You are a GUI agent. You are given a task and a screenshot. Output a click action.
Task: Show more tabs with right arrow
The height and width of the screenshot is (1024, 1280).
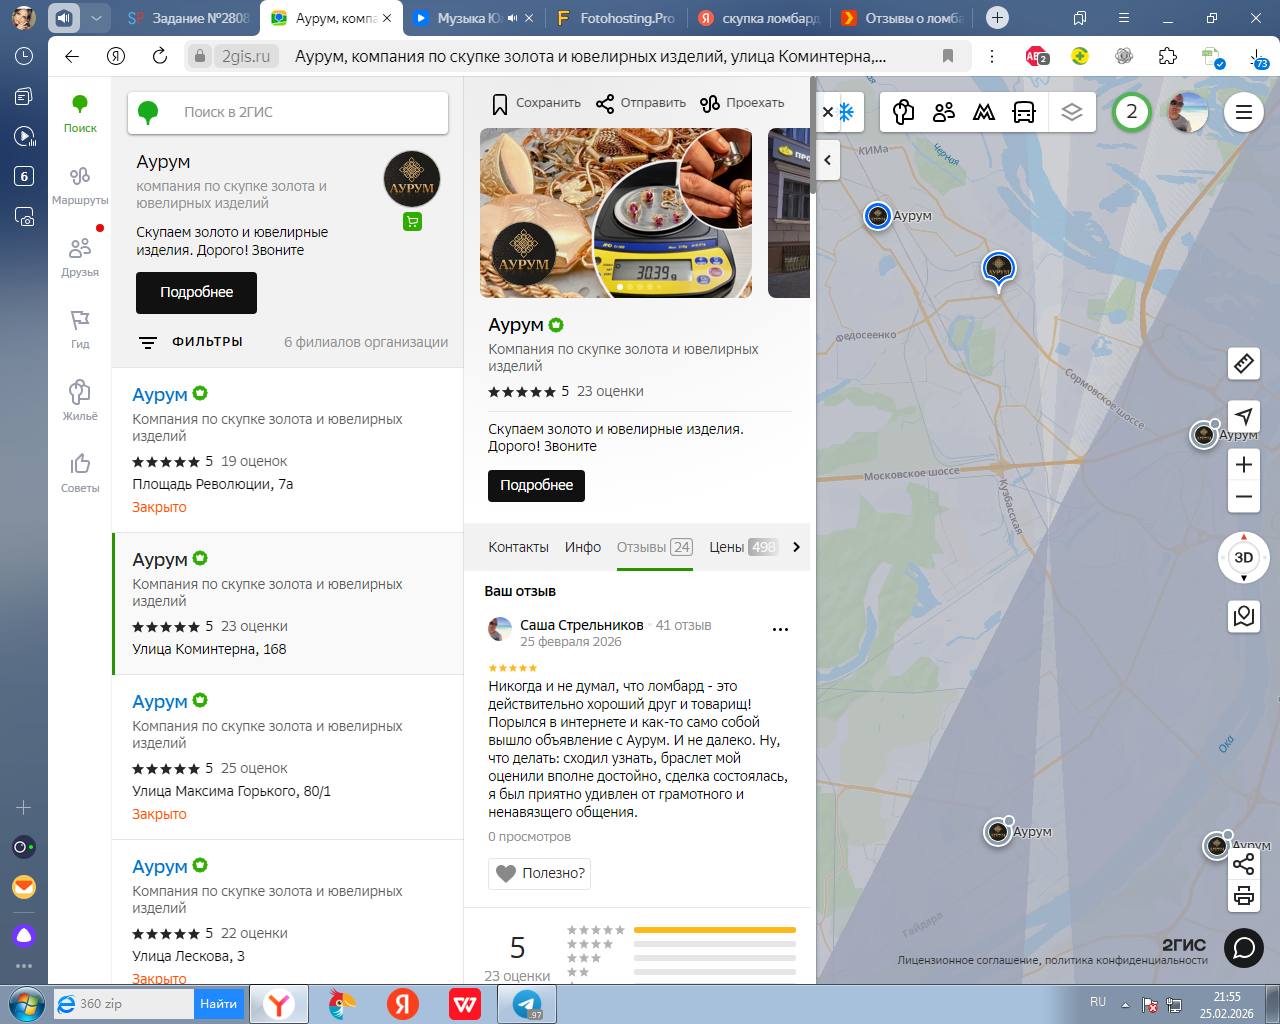pyautogui.click(x=796, y=547)
